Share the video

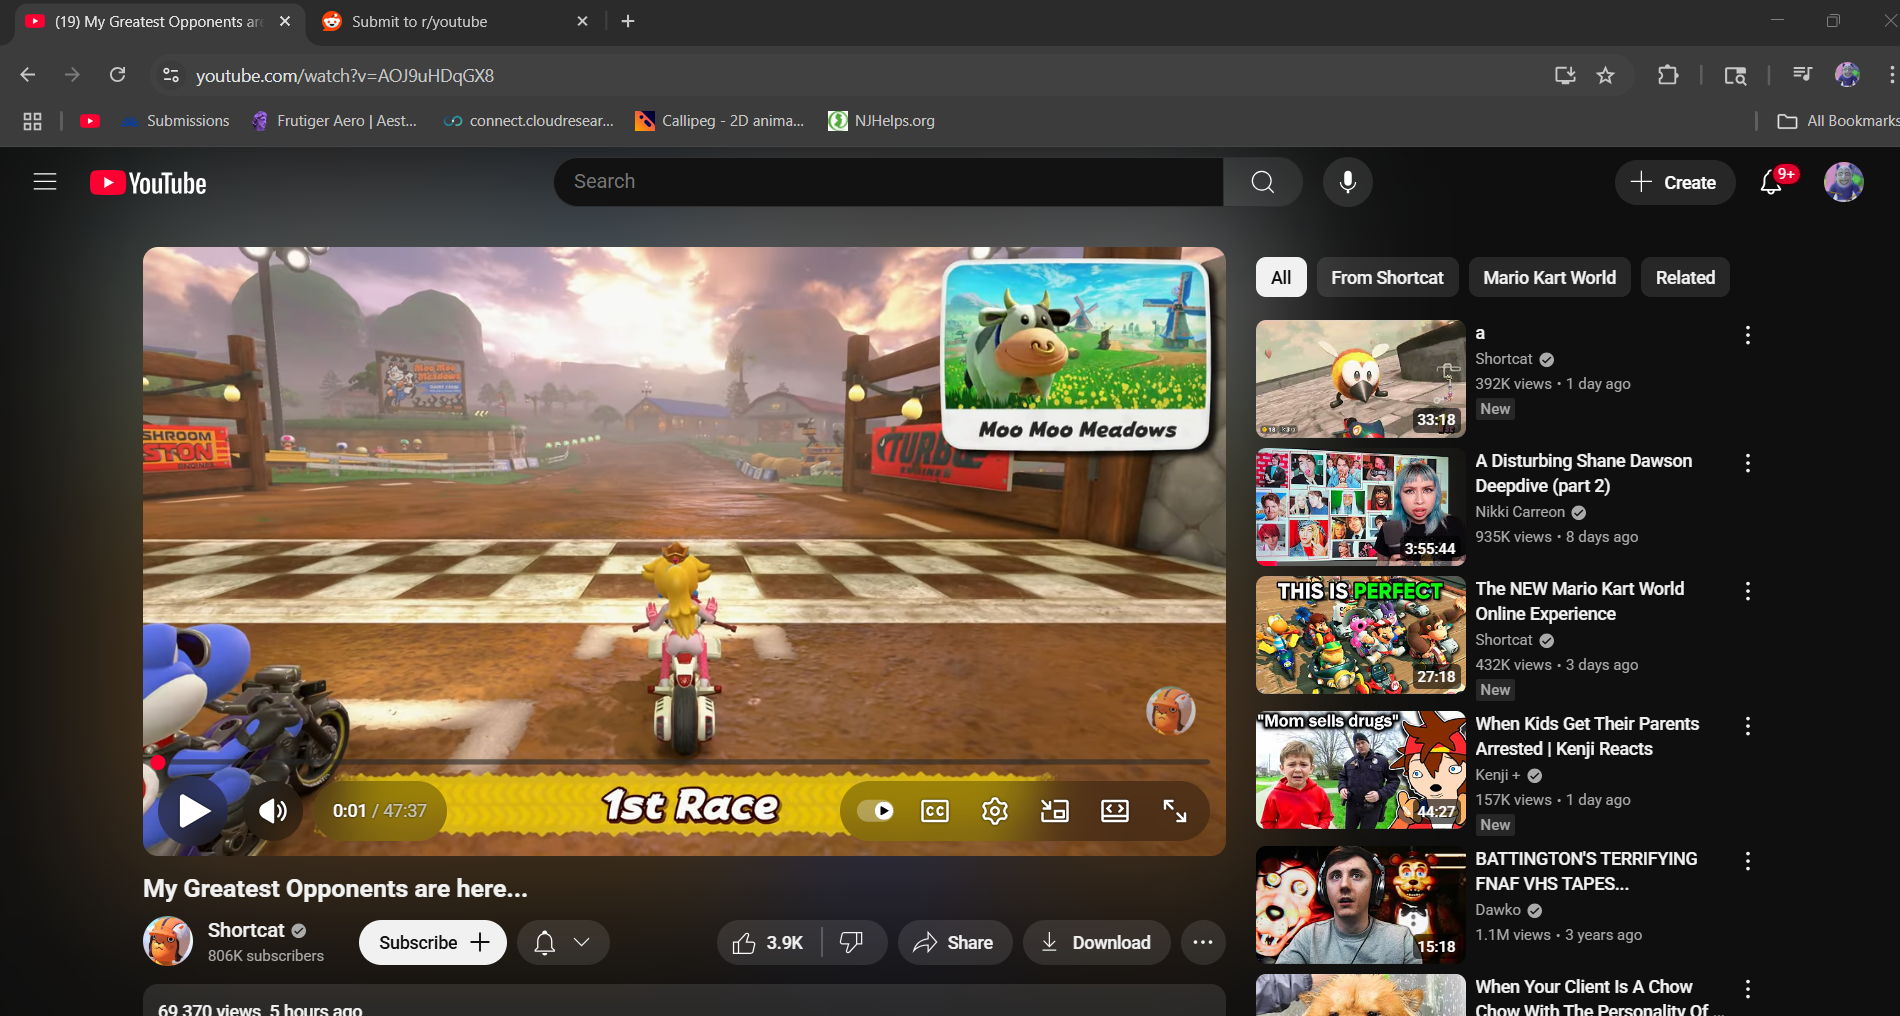pyautogui.click(x=955, y=943)
